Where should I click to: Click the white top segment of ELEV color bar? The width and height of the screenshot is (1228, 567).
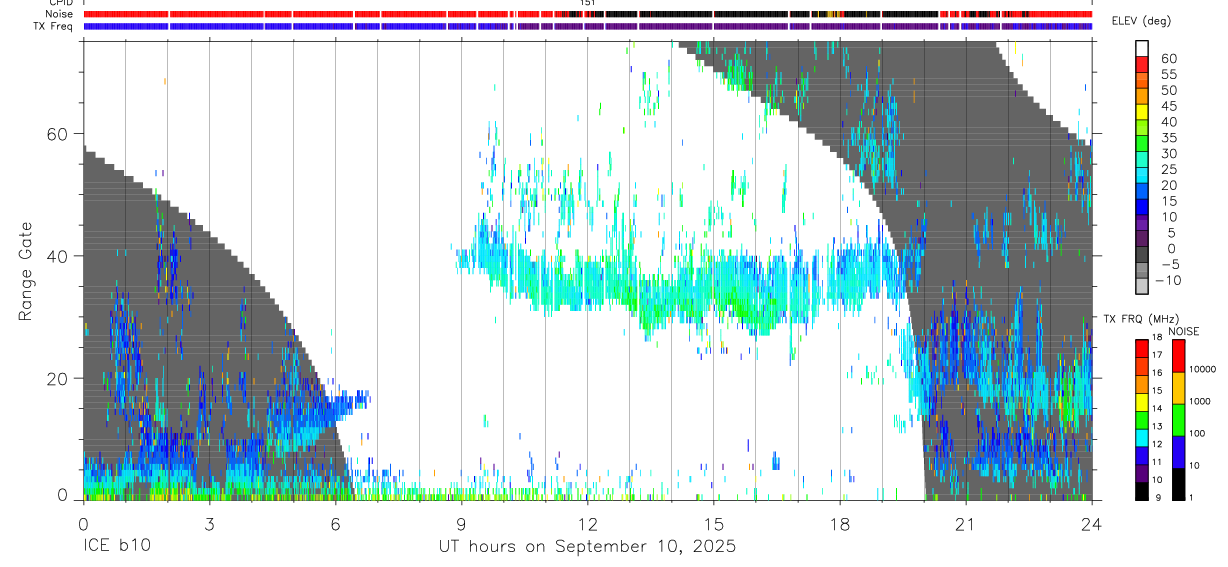(1142, 49)
